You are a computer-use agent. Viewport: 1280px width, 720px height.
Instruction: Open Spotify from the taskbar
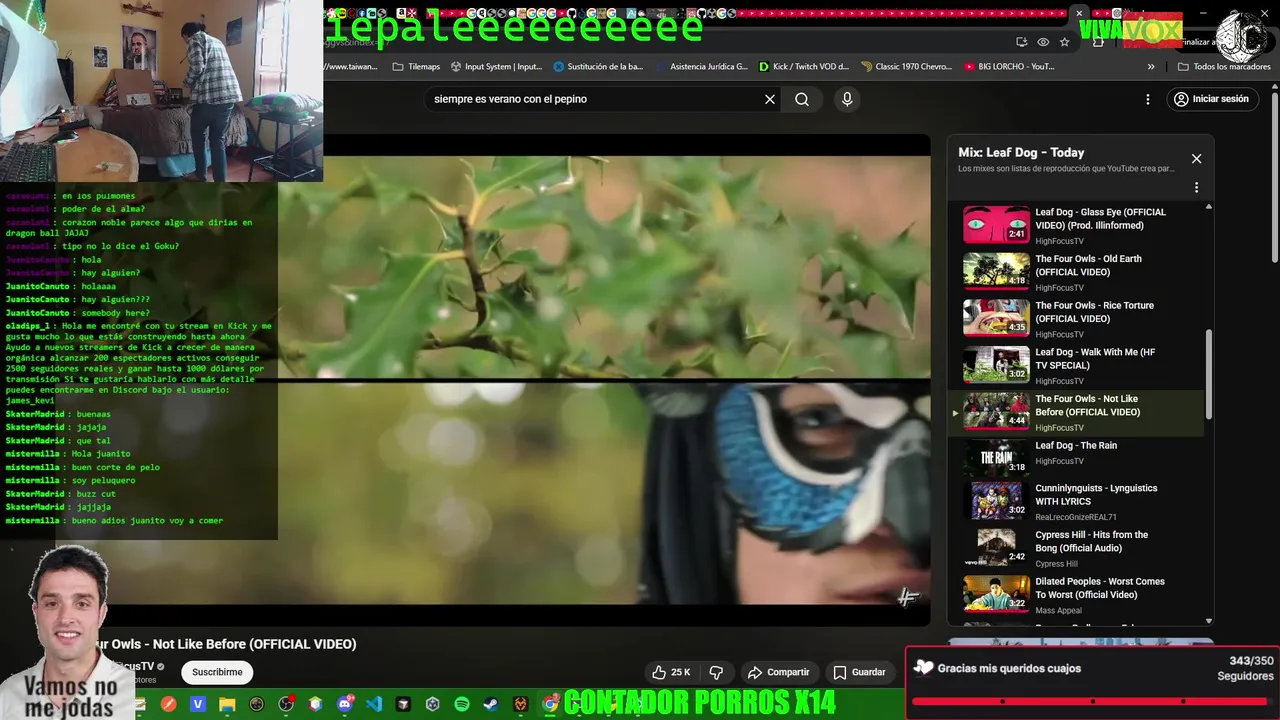(462, 704)
